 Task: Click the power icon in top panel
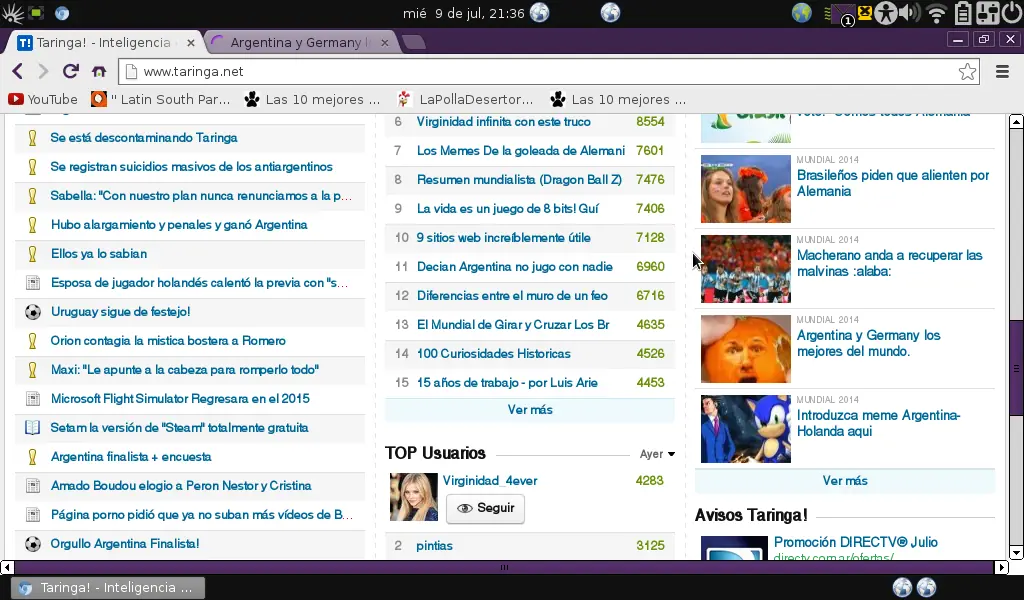tap(1011, 12)
